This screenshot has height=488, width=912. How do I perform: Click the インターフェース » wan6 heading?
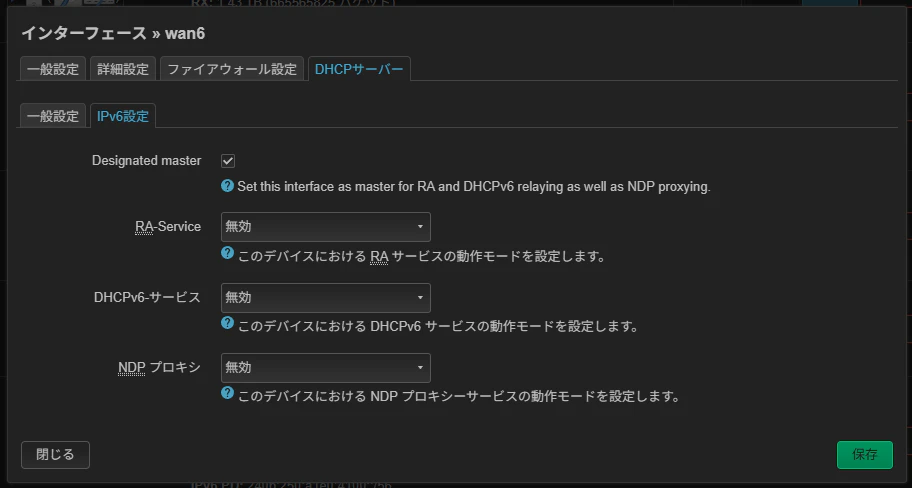tap(113, 33)
